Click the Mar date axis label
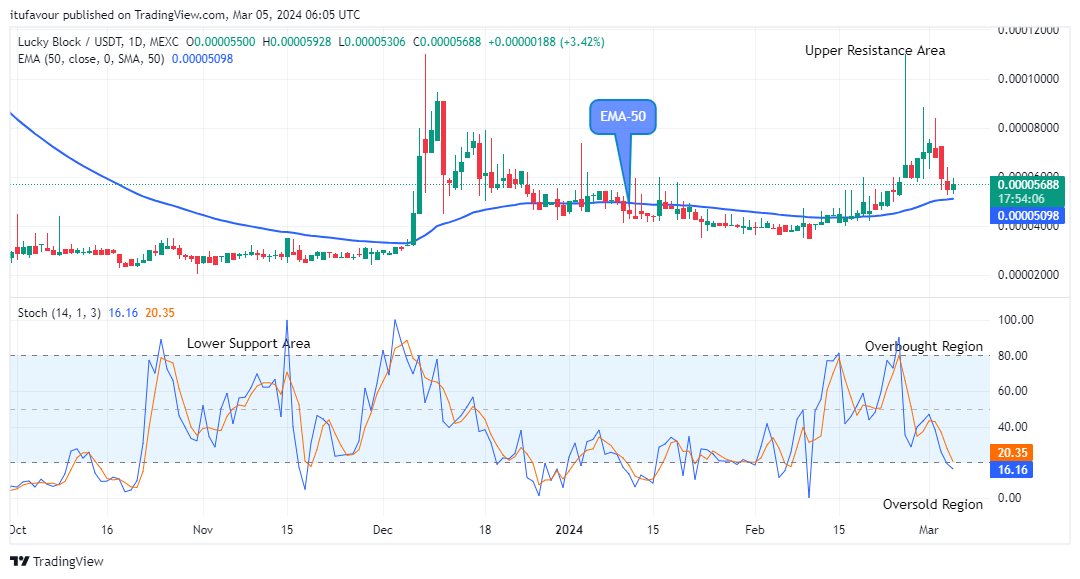The height and width of the screenshot is (579, 1080). click(928, 529)
